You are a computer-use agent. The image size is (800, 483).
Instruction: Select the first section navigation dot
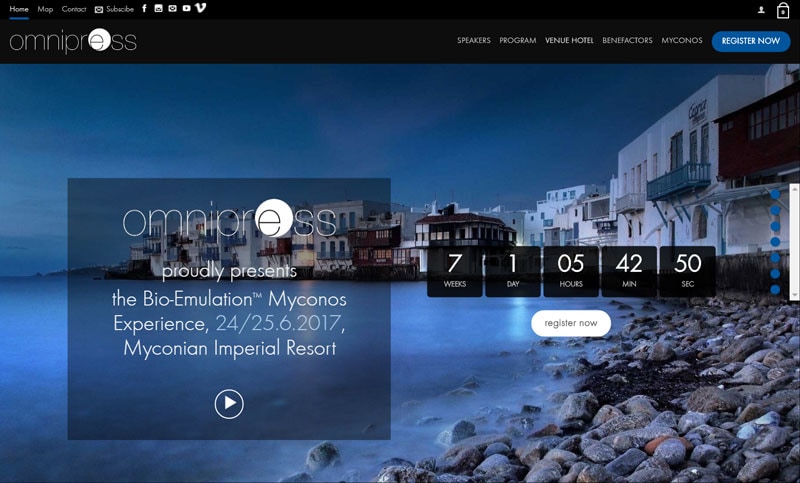tap(775, 194)
